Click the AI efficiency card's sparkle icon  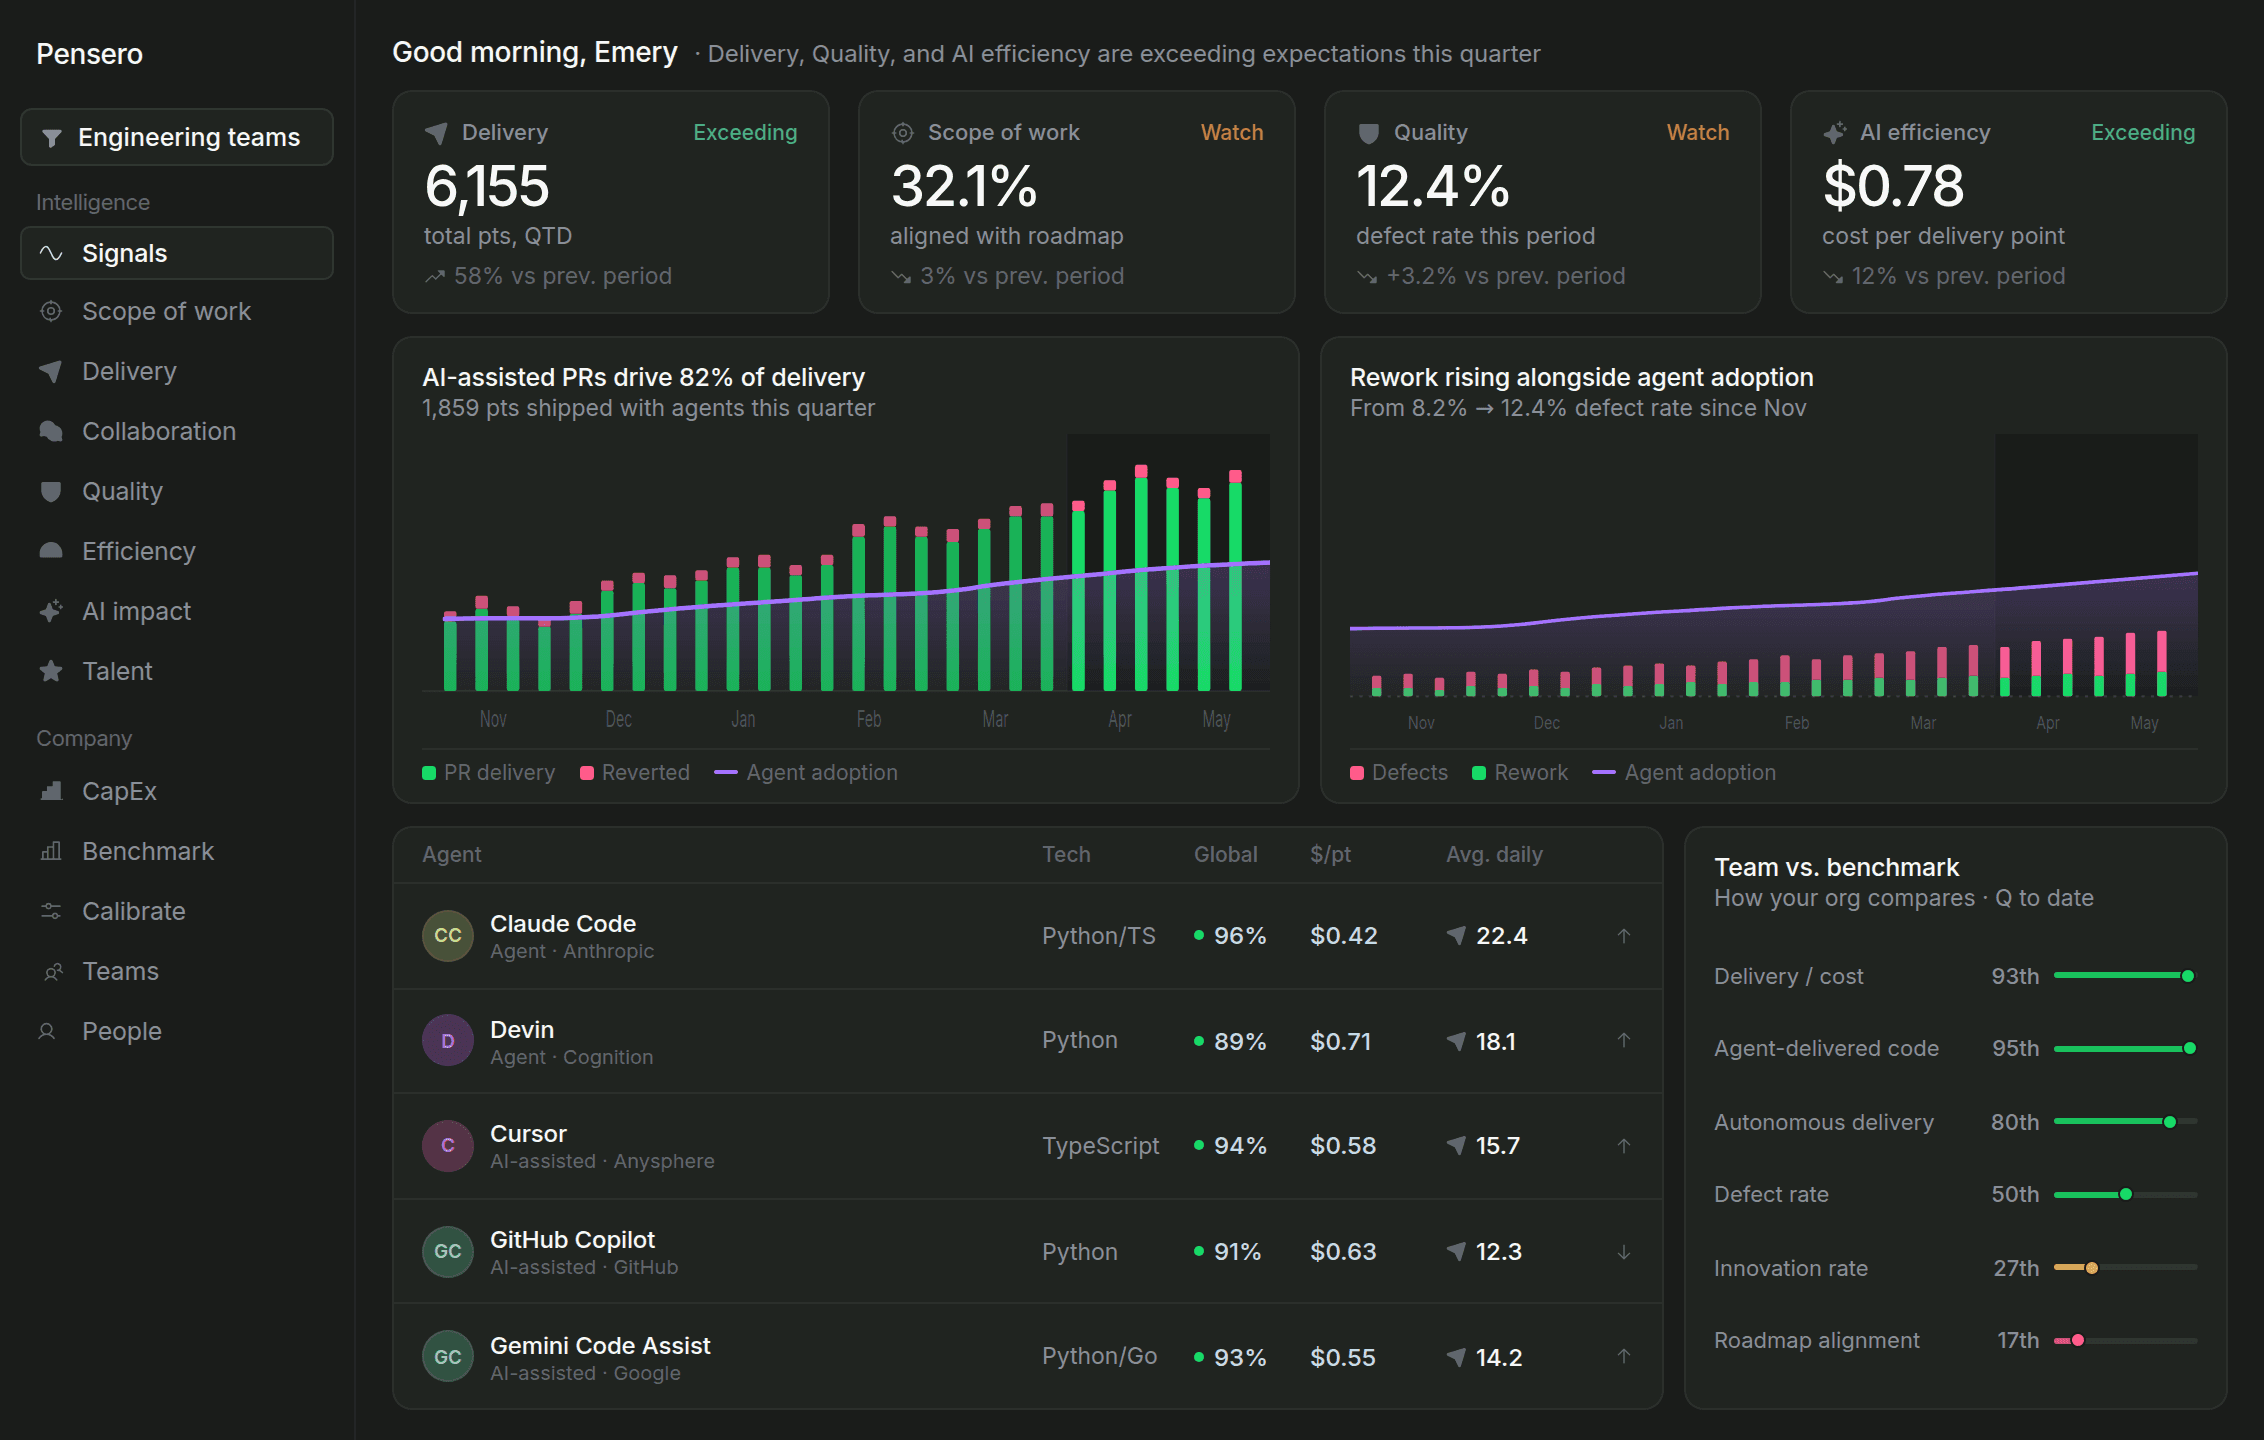point(1835,133)
